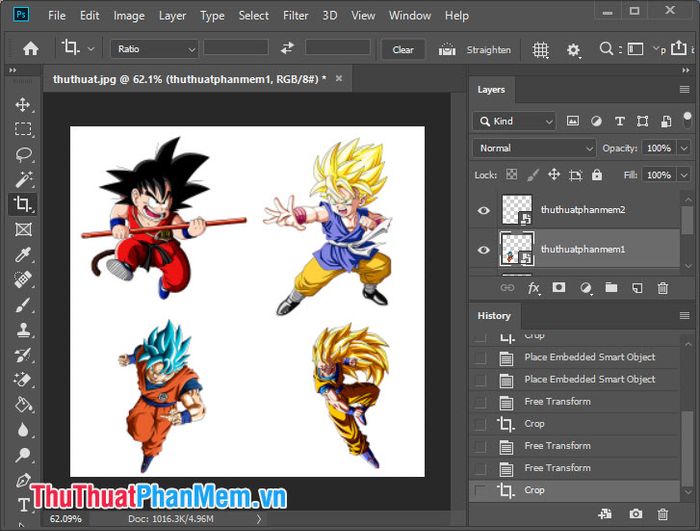Click the crop overlay grid icon

pos(541,50)
